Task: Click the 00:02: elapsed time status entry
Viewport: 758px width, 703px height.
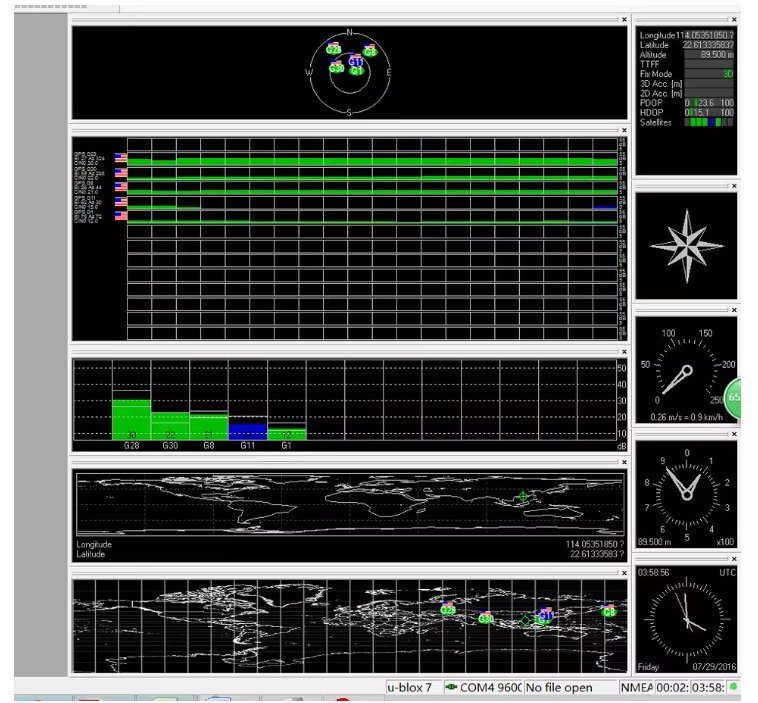Action: [x=672, y=687]
